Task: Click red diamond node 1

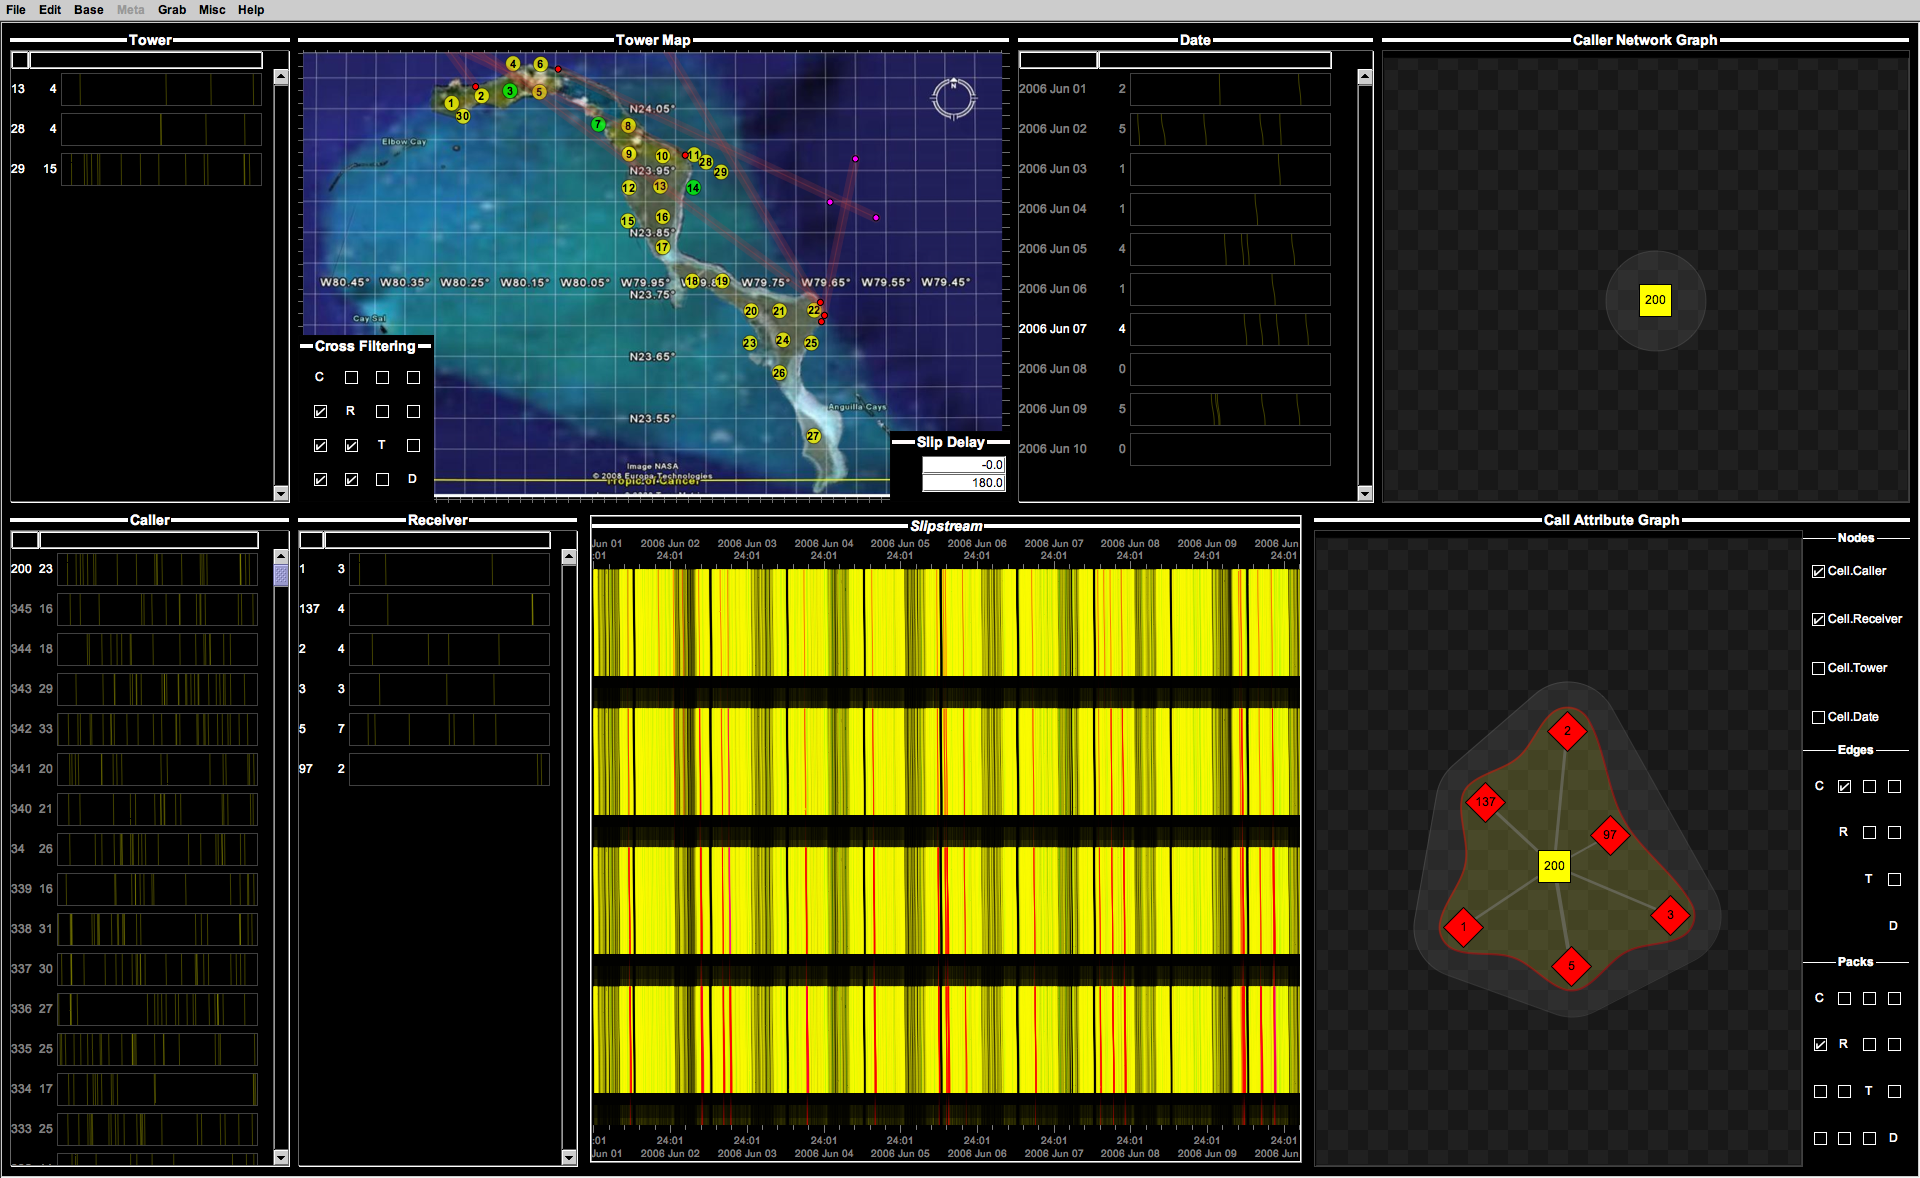Action: 1464,927
